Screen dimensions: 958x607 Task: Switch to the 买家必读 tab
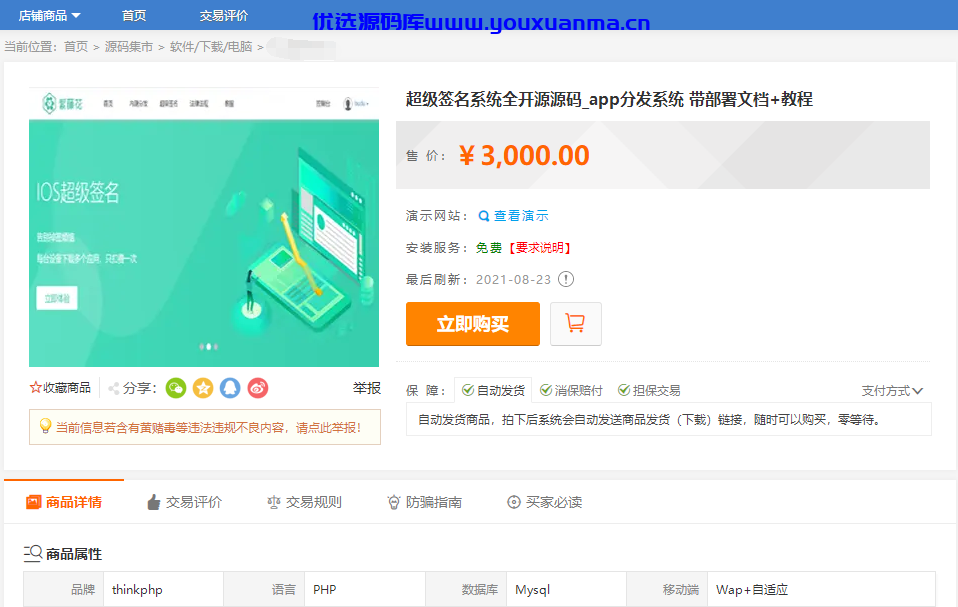coord(544,502)
